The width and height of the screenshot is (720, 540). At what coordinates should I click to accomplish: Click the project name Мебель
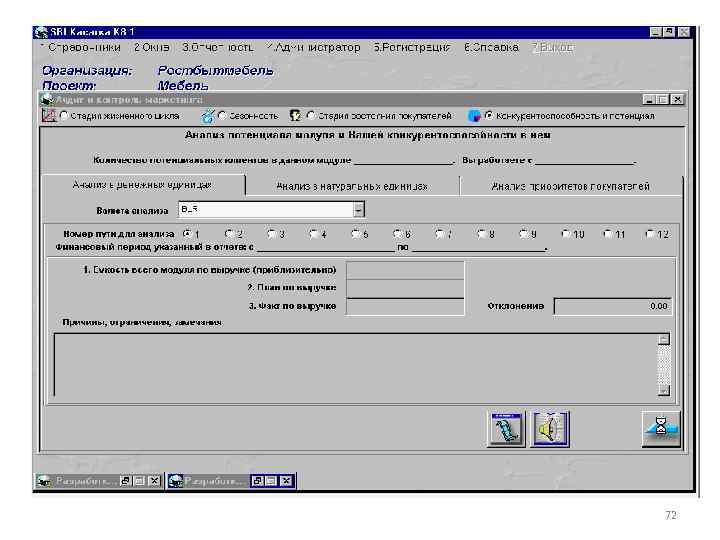click(183, 85)
